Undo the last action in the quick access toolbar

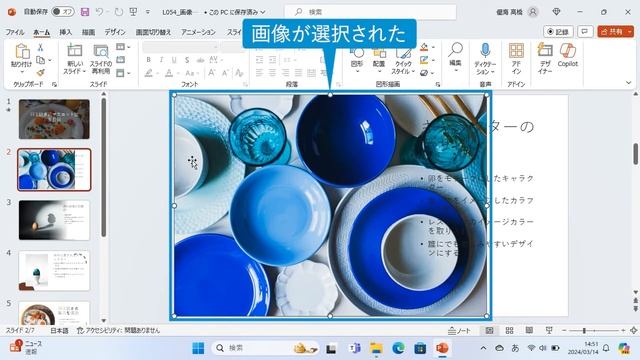tap(99, 12)
